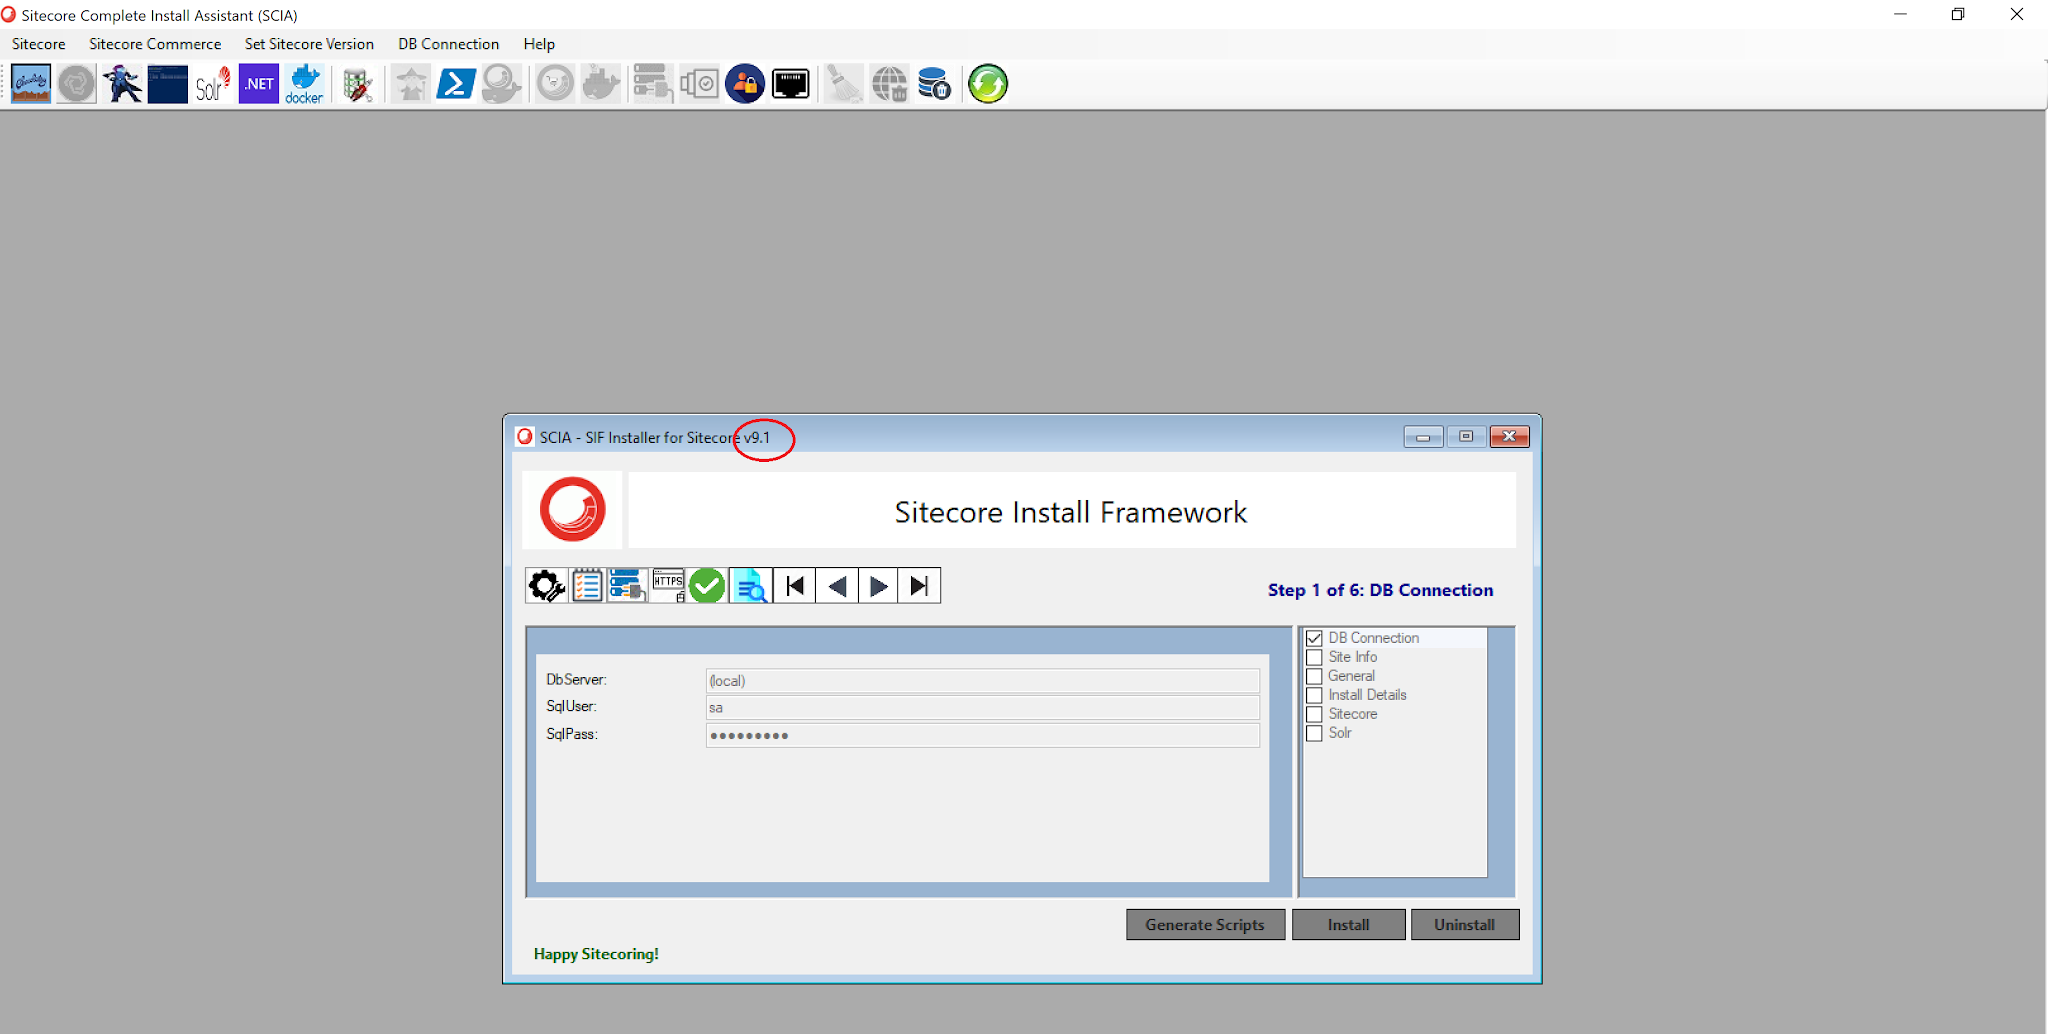Screen dimensions: 2048x1034
Task: Check the General checkbox
Action: point(1315,676)
